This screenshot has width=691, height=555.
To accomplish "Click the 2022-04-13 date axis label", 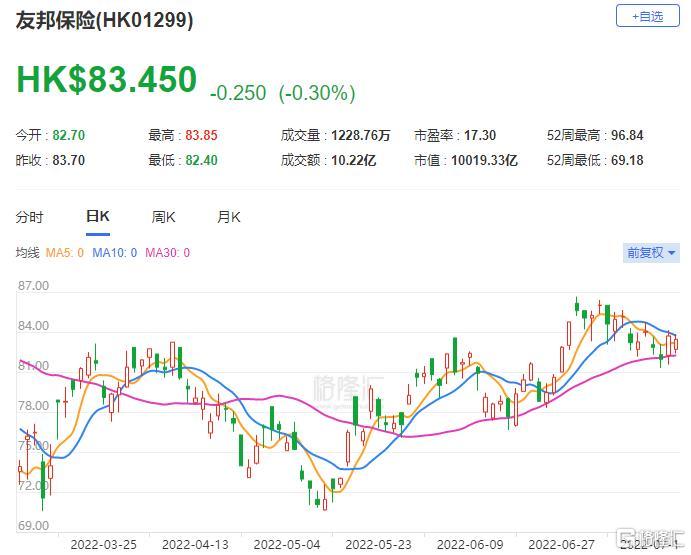I will [x=195, y=545].
